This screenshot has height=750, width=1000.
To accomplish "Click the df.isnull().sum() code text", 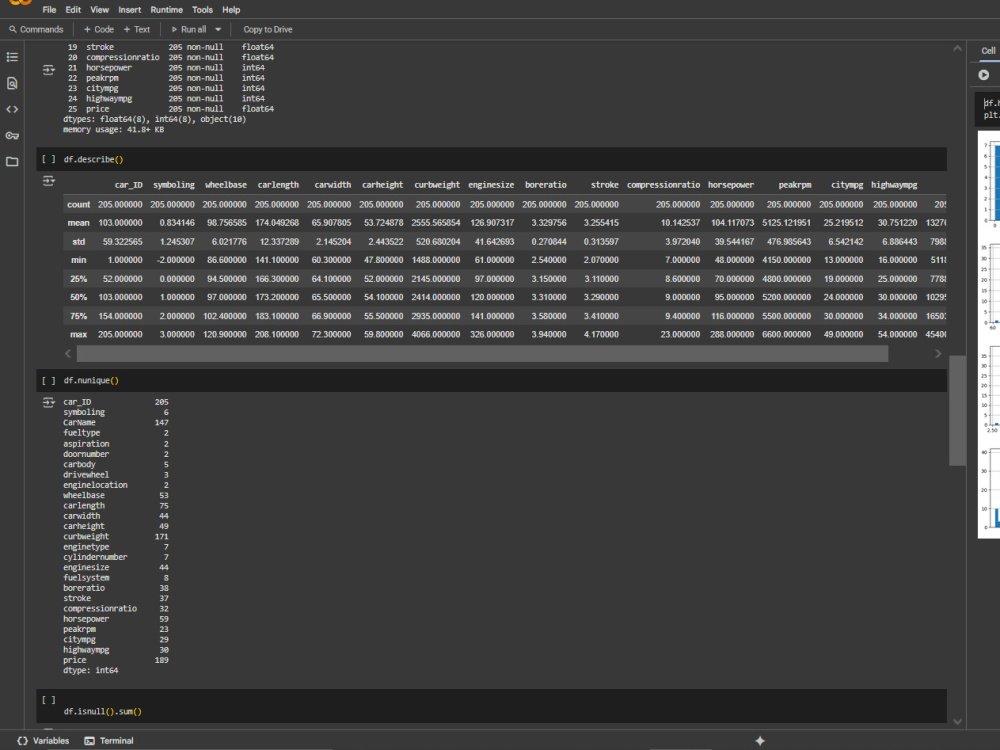I will coord(103,711).
